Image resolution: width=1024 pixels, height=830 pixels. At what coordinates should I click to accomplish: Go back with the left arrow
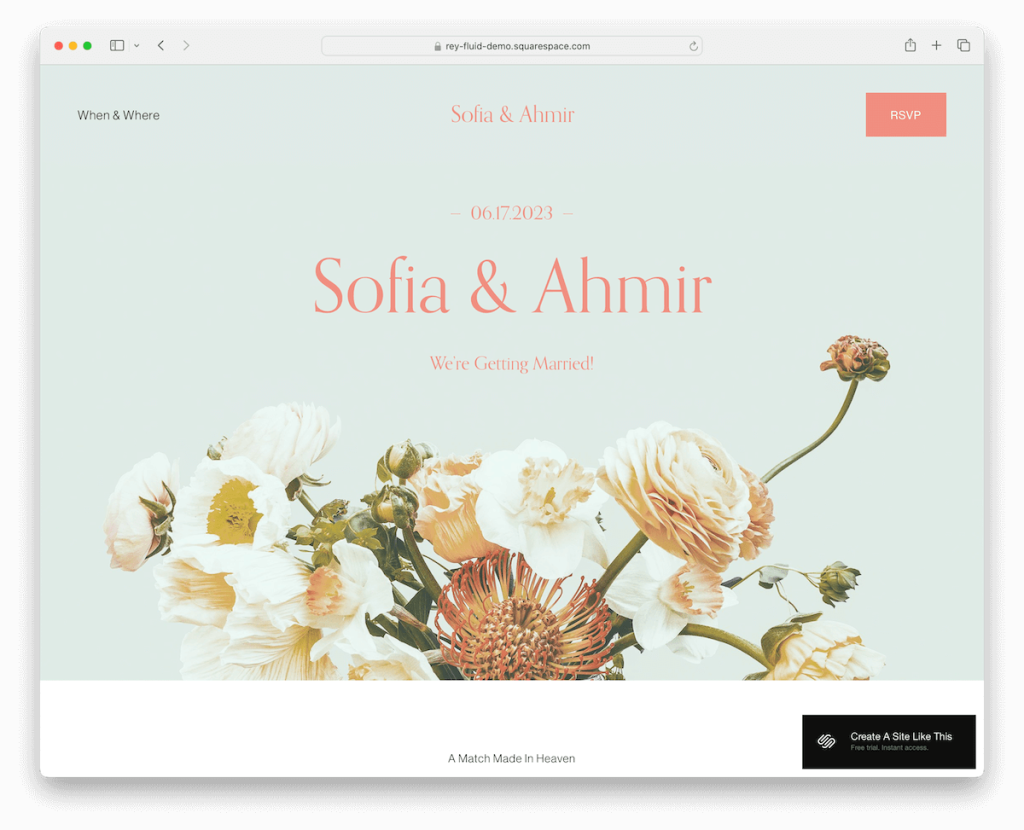pos(161,46)
